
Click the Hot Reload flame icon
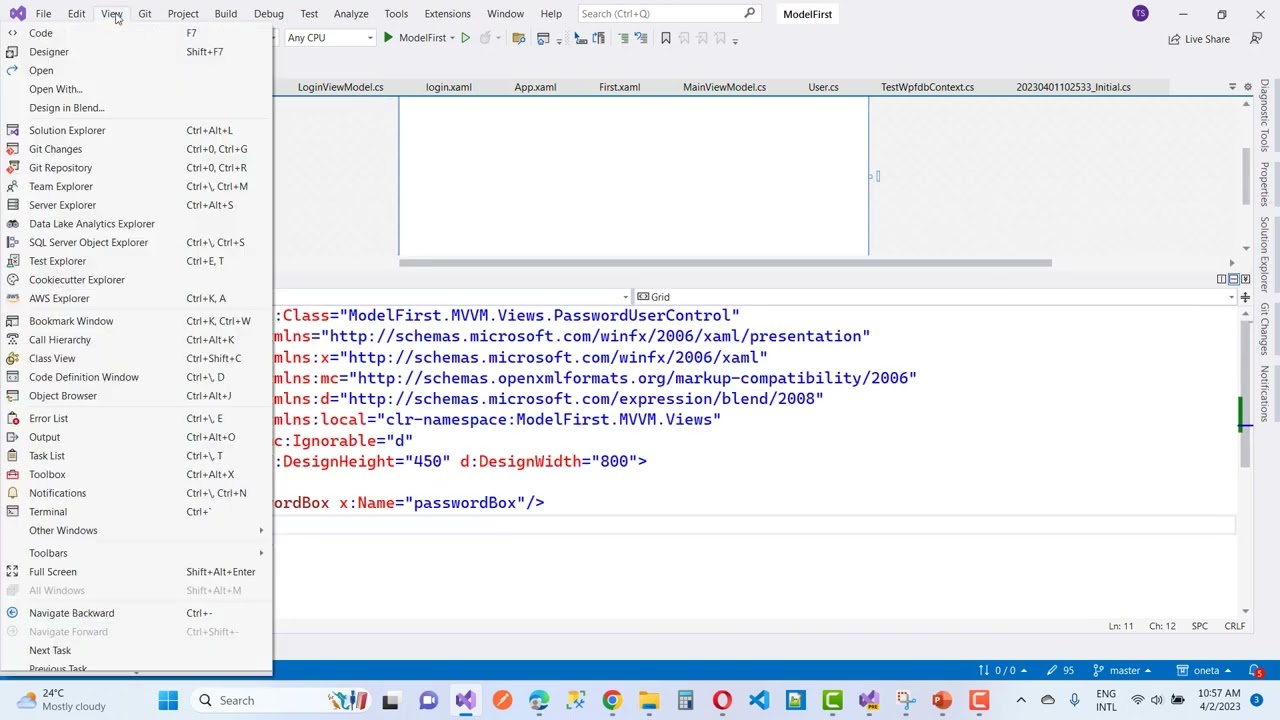point(485,38)
